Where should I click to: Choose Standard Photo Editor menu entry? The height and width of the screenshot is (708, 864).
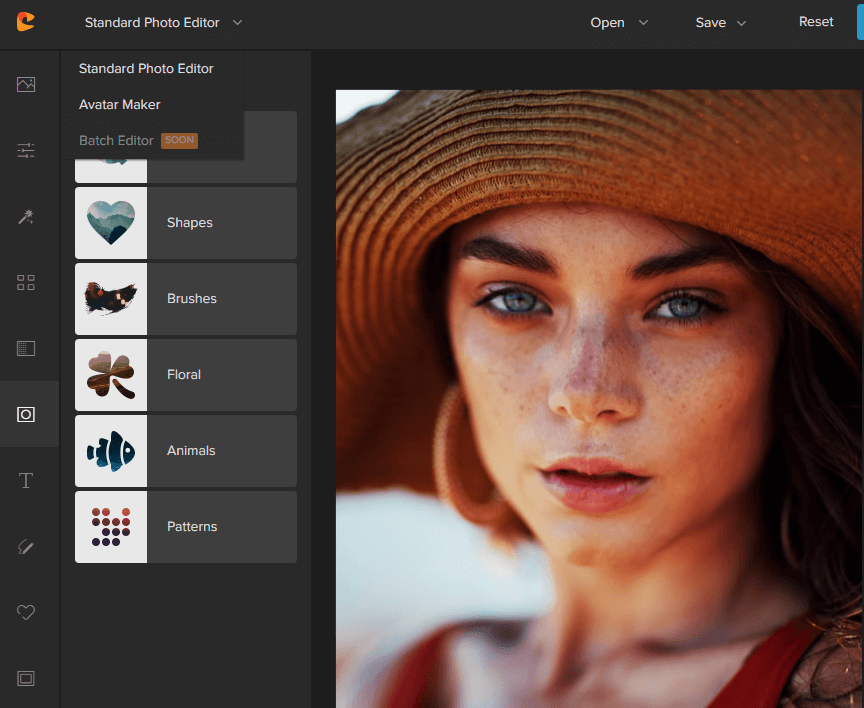tap(146, 69)
